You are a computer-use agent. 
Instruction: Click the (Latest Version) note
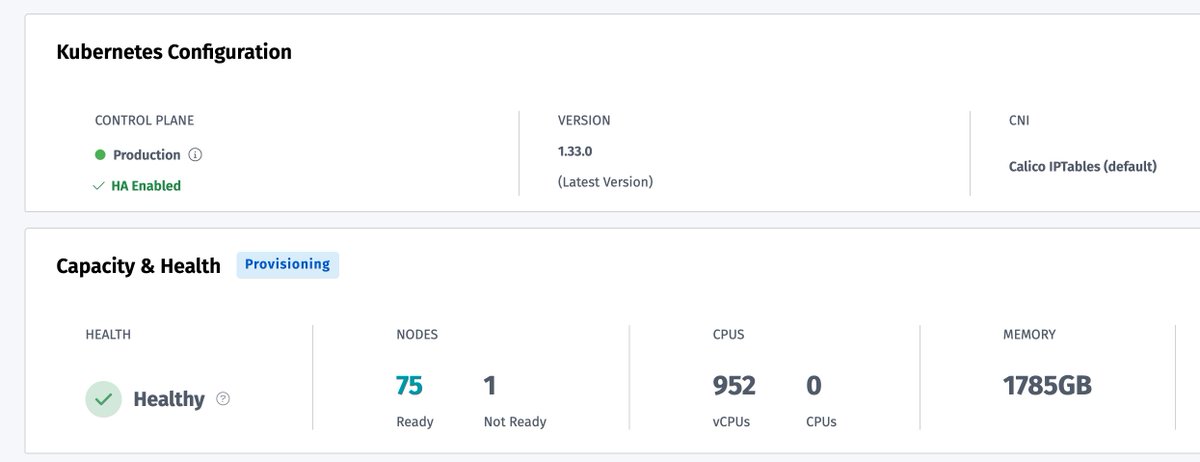coord(605,182)
